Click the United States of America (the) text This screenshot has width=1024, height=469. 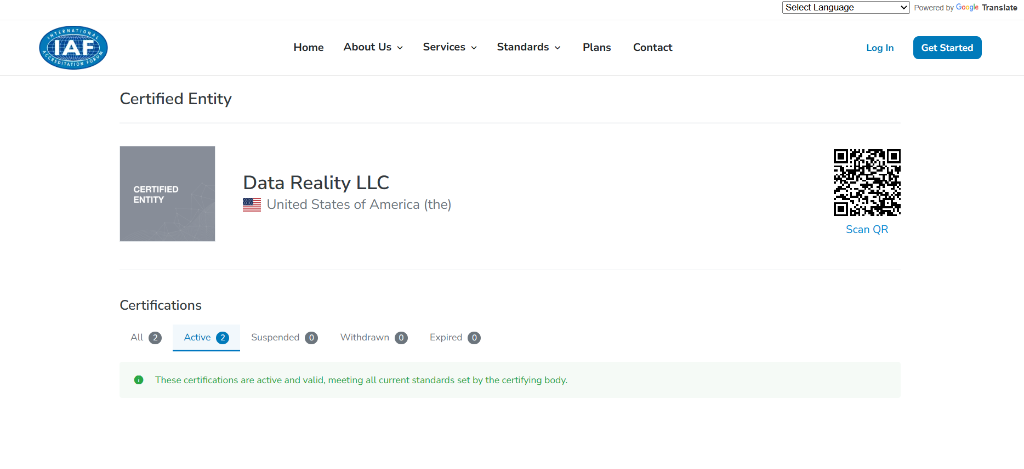[359, 204]
